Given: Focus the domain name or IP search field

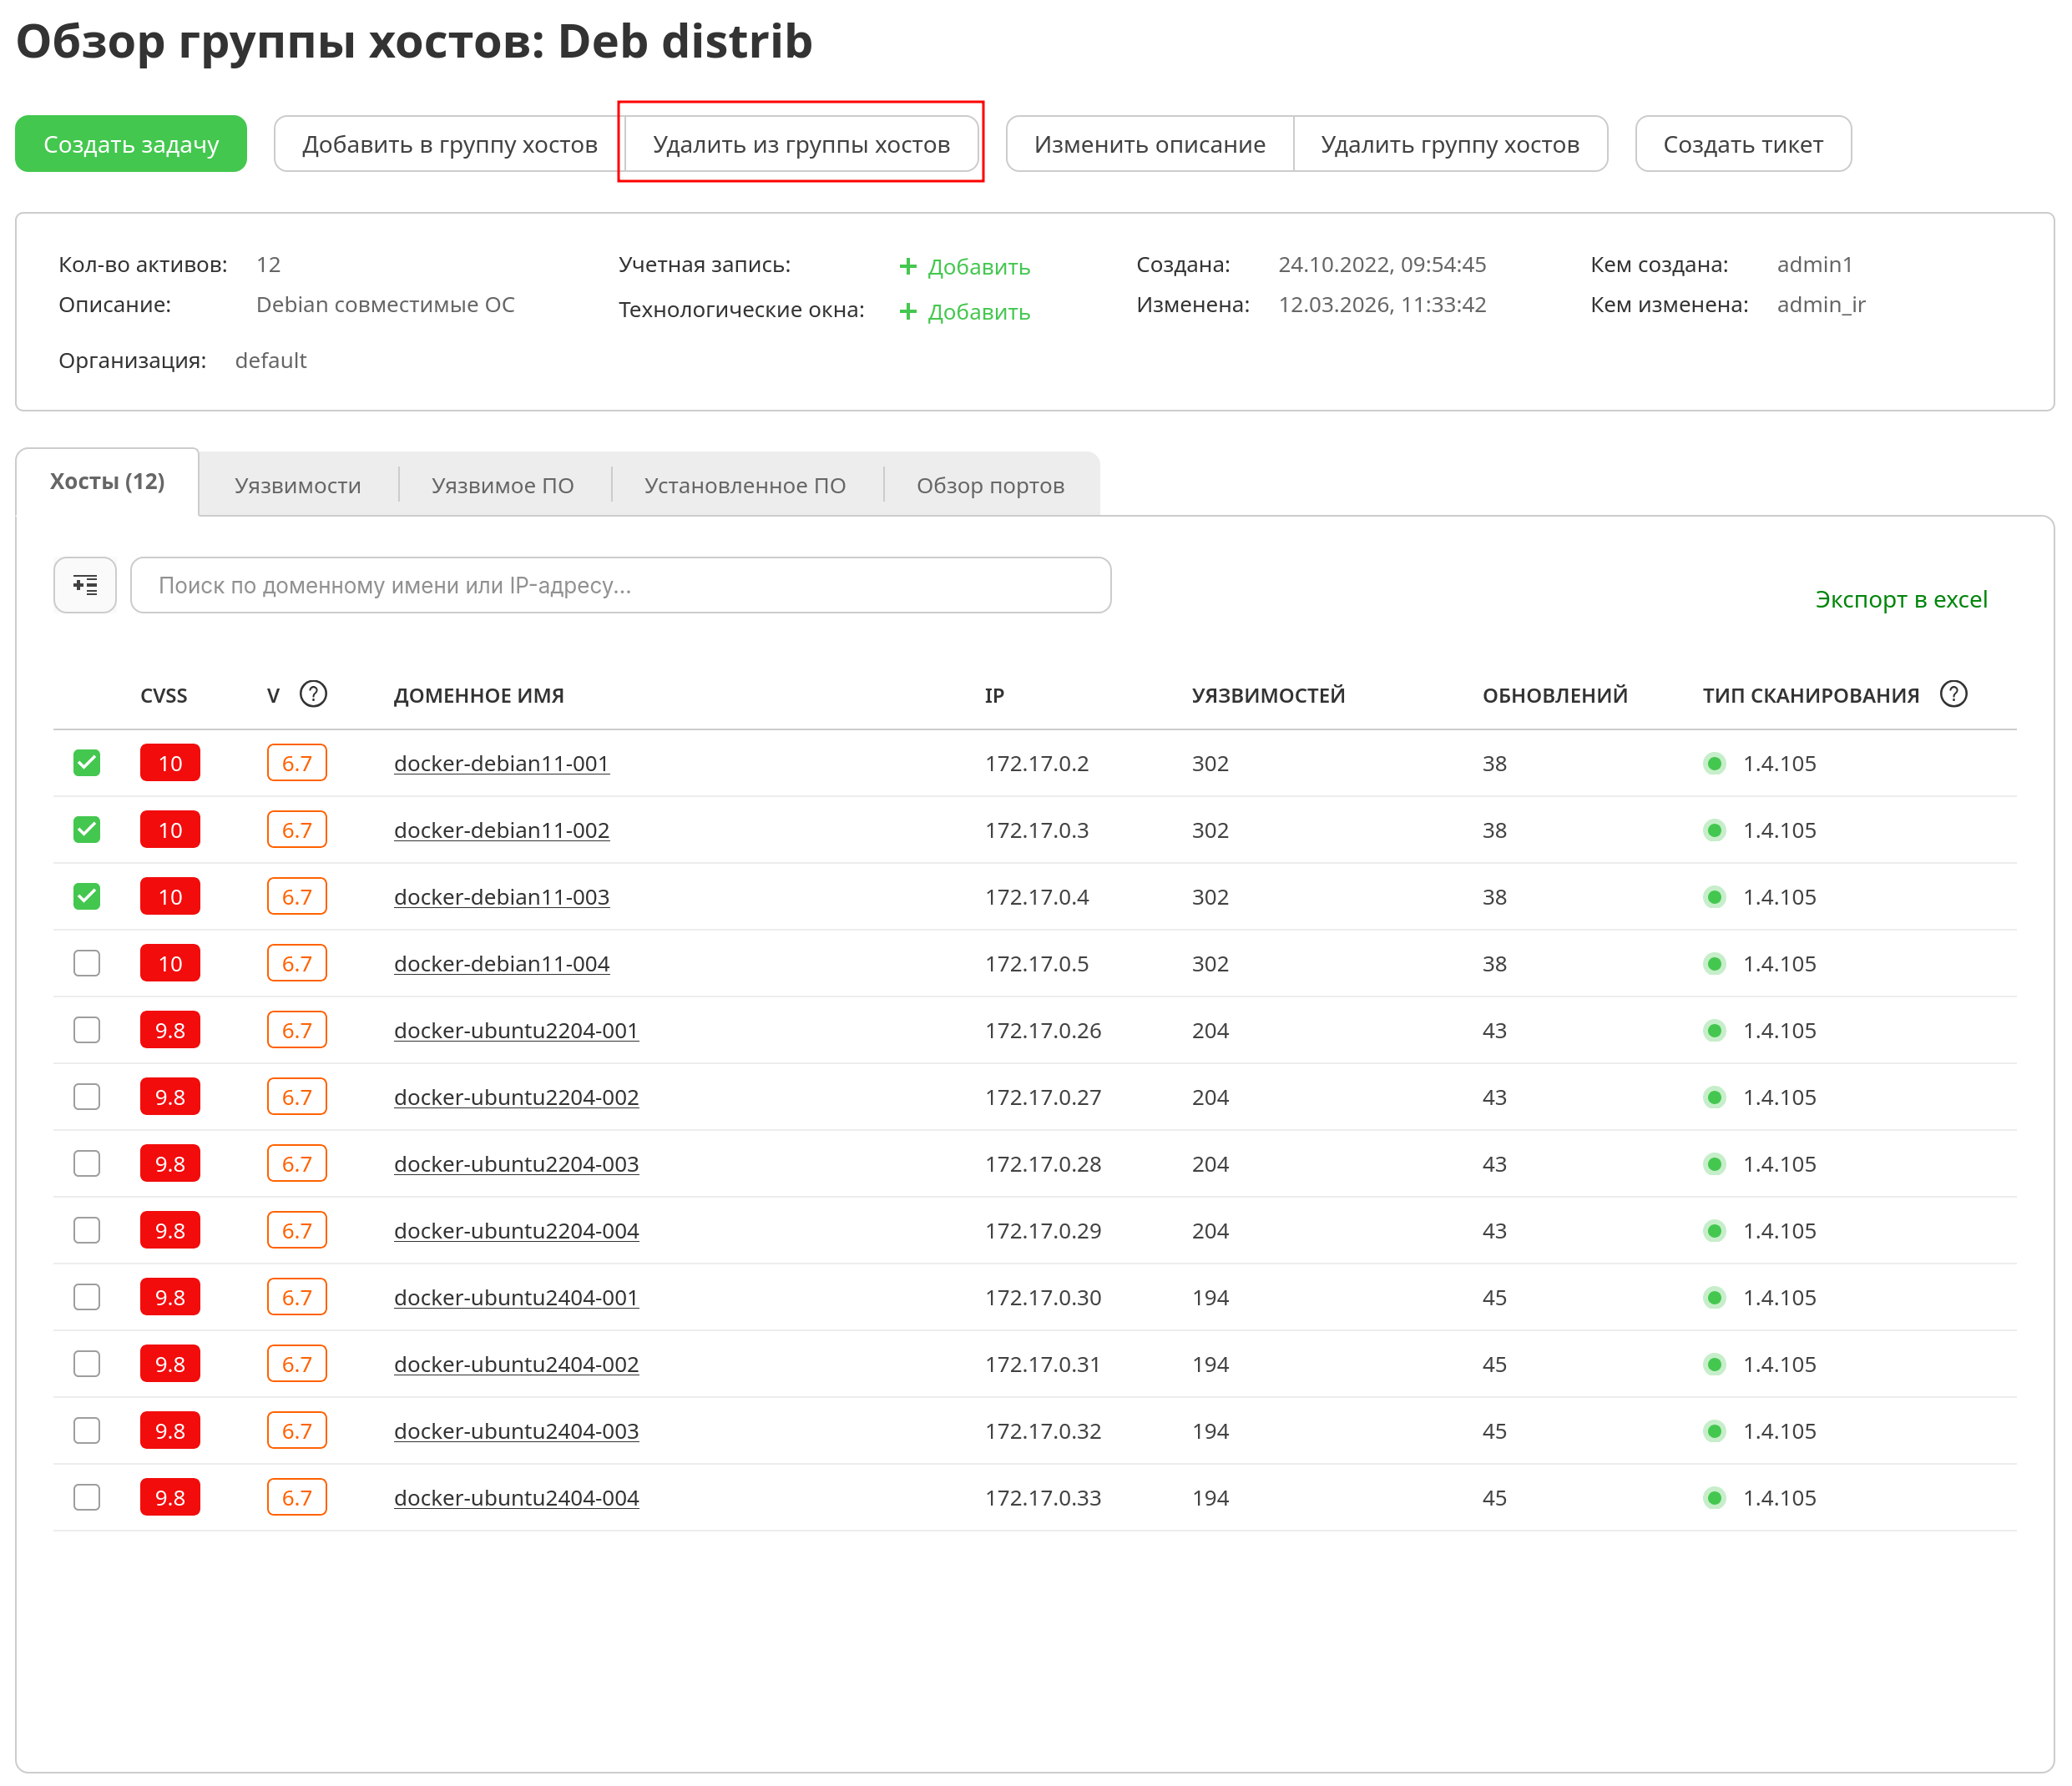Looking at the screenshot, I should 621,585.
